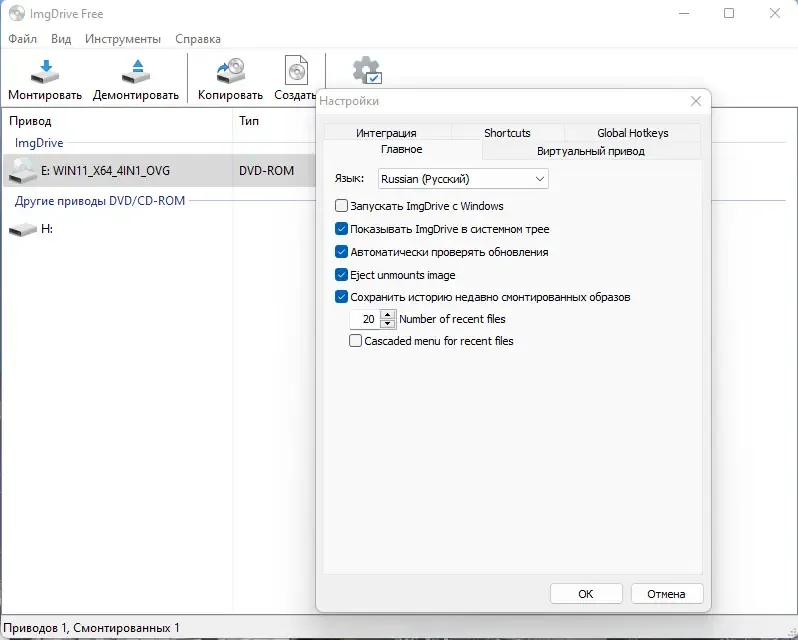The width and height of the screenshot is (798, 640).
Task: Click the Другие приводы DVD/CD-ROM group header
Action: (x=100, y=201)
